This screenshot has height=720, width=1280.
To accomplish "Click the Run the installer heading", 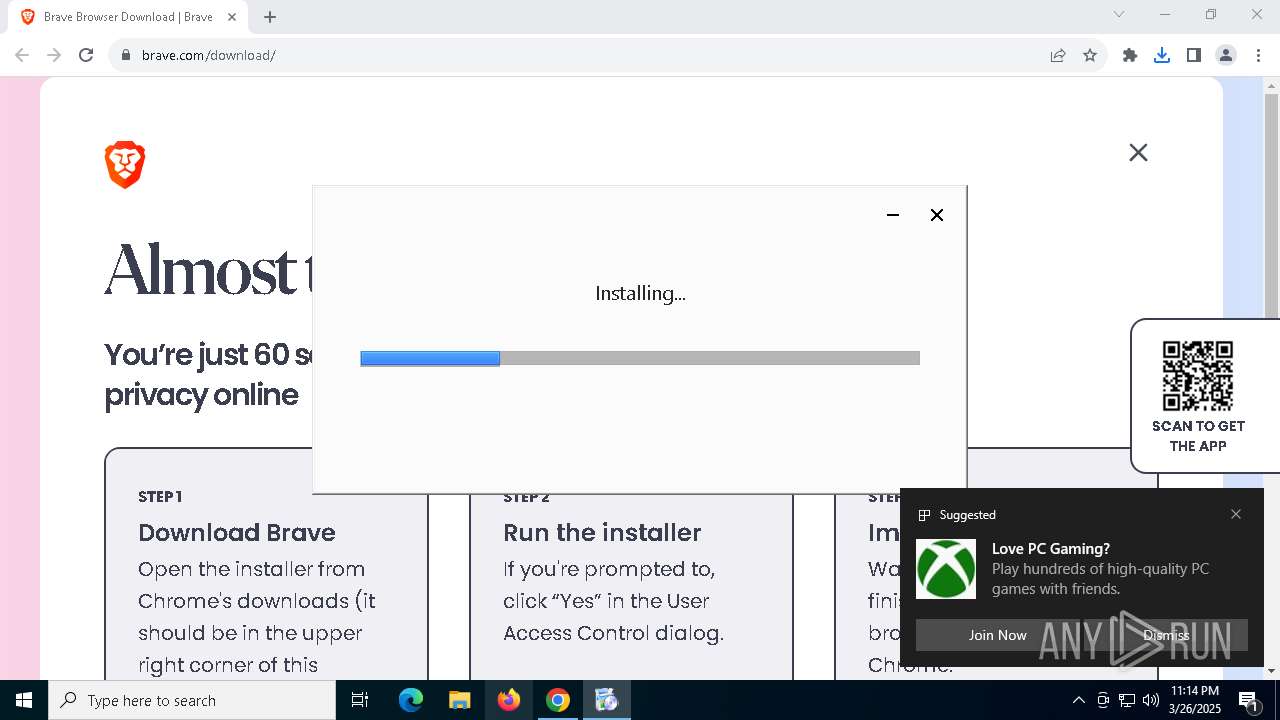I will click(602, 532).
